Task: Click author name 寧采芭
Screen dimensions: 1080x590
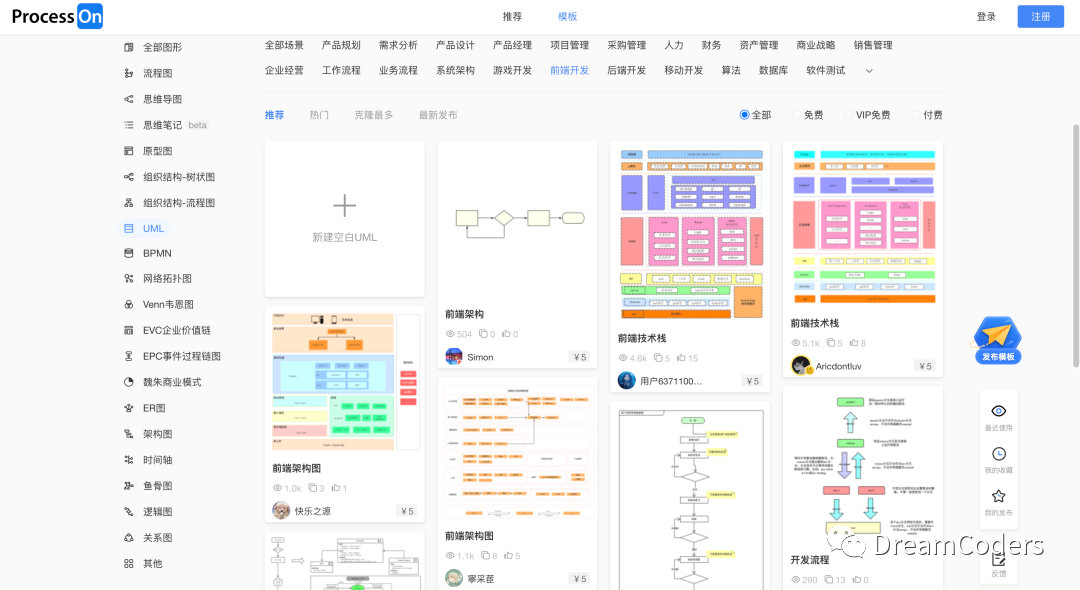Action: coord(481,579)
